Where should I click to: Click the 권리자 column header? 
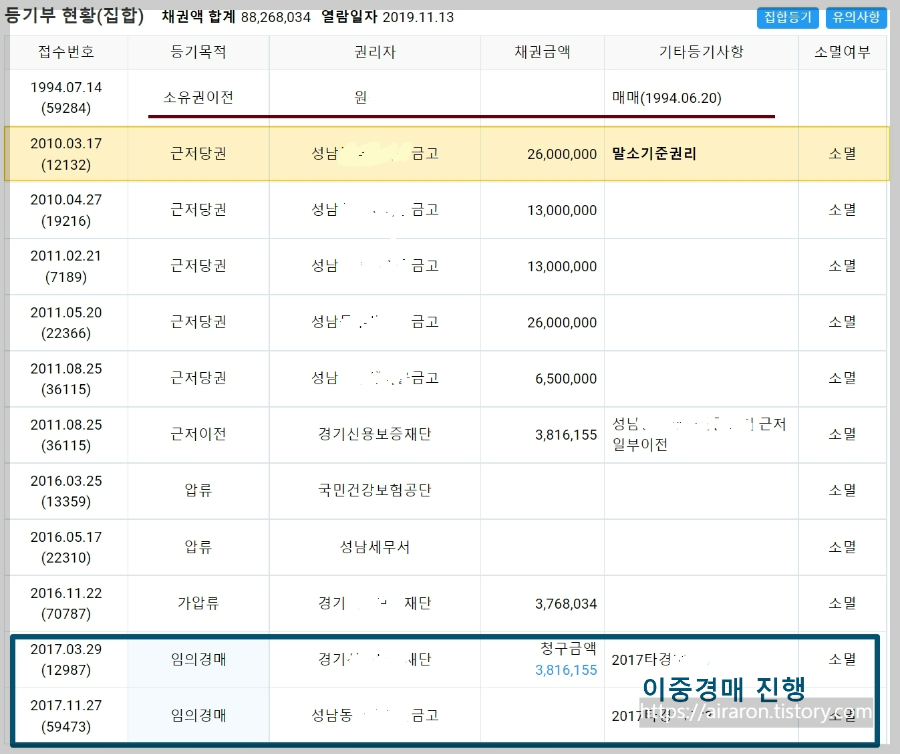click(375, 52)
